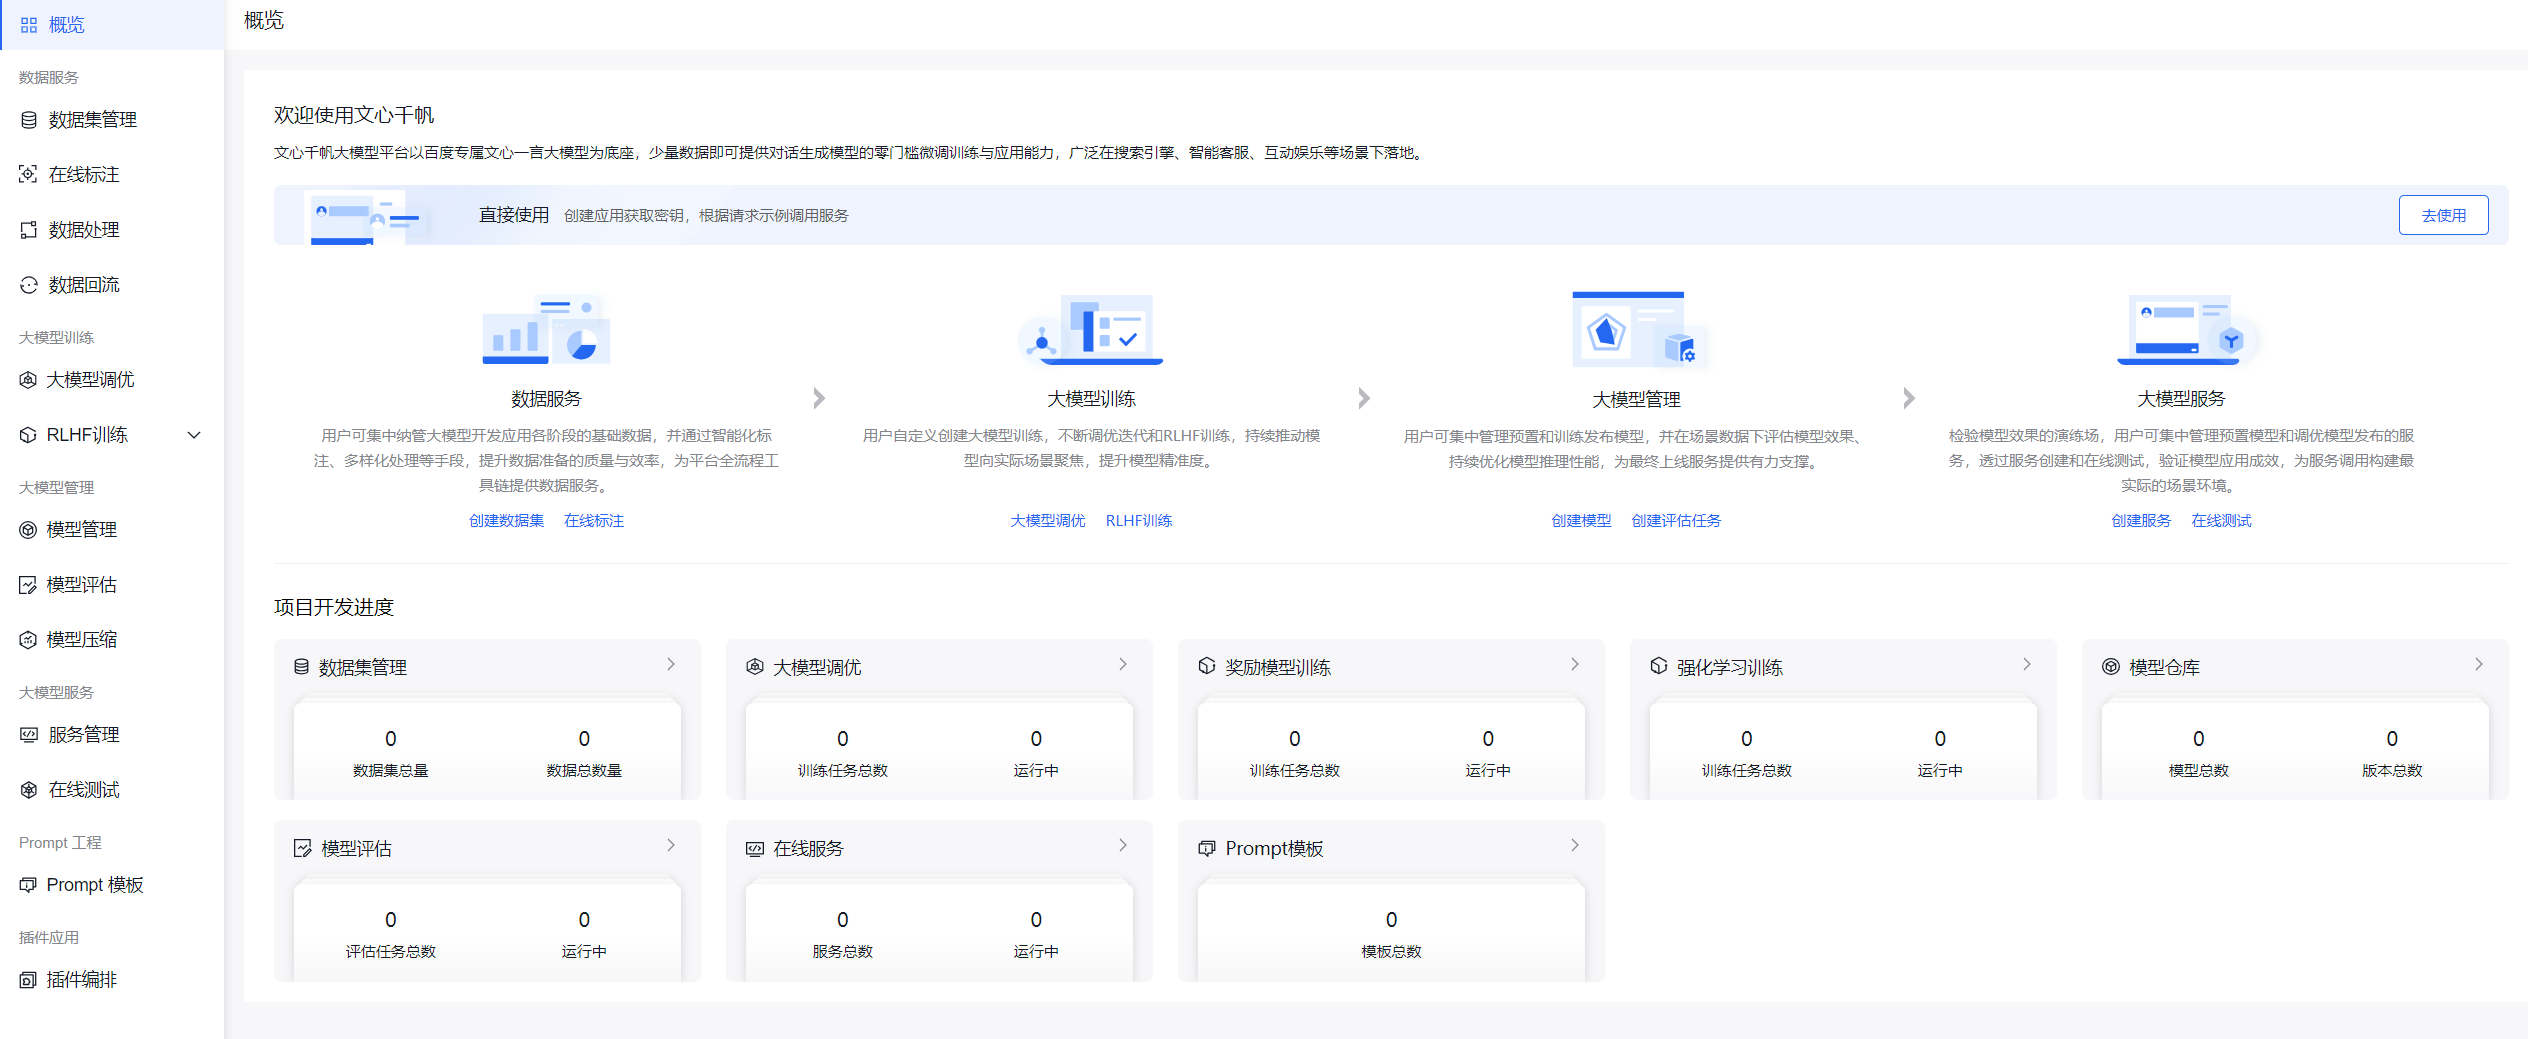Click the 去使用 button
Screen dimensions: 2528x1039
coord(2443,215)
